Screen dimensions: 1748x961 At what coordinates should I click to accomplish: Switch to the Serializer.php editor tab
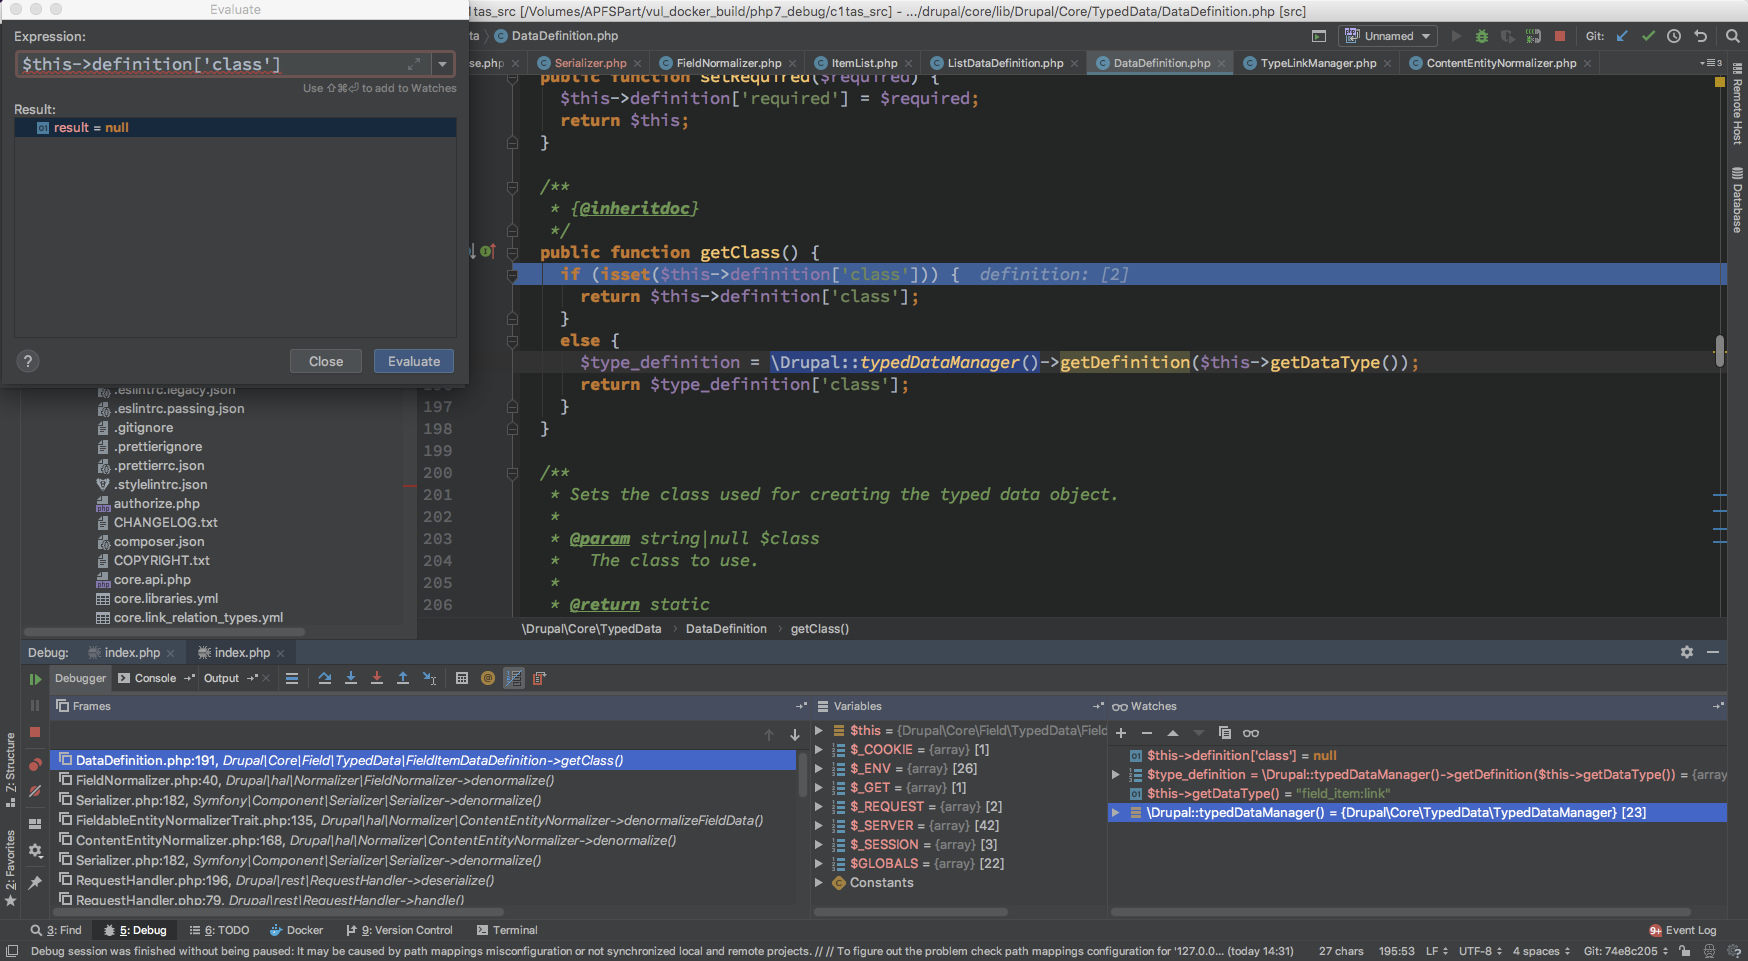589,63
